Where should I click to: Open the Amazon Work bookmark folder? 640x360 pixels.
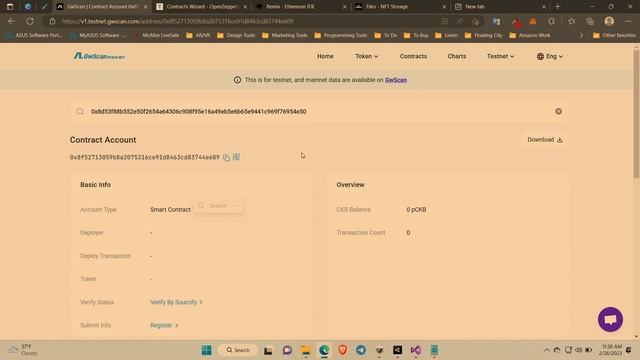(x=530, y=36)
